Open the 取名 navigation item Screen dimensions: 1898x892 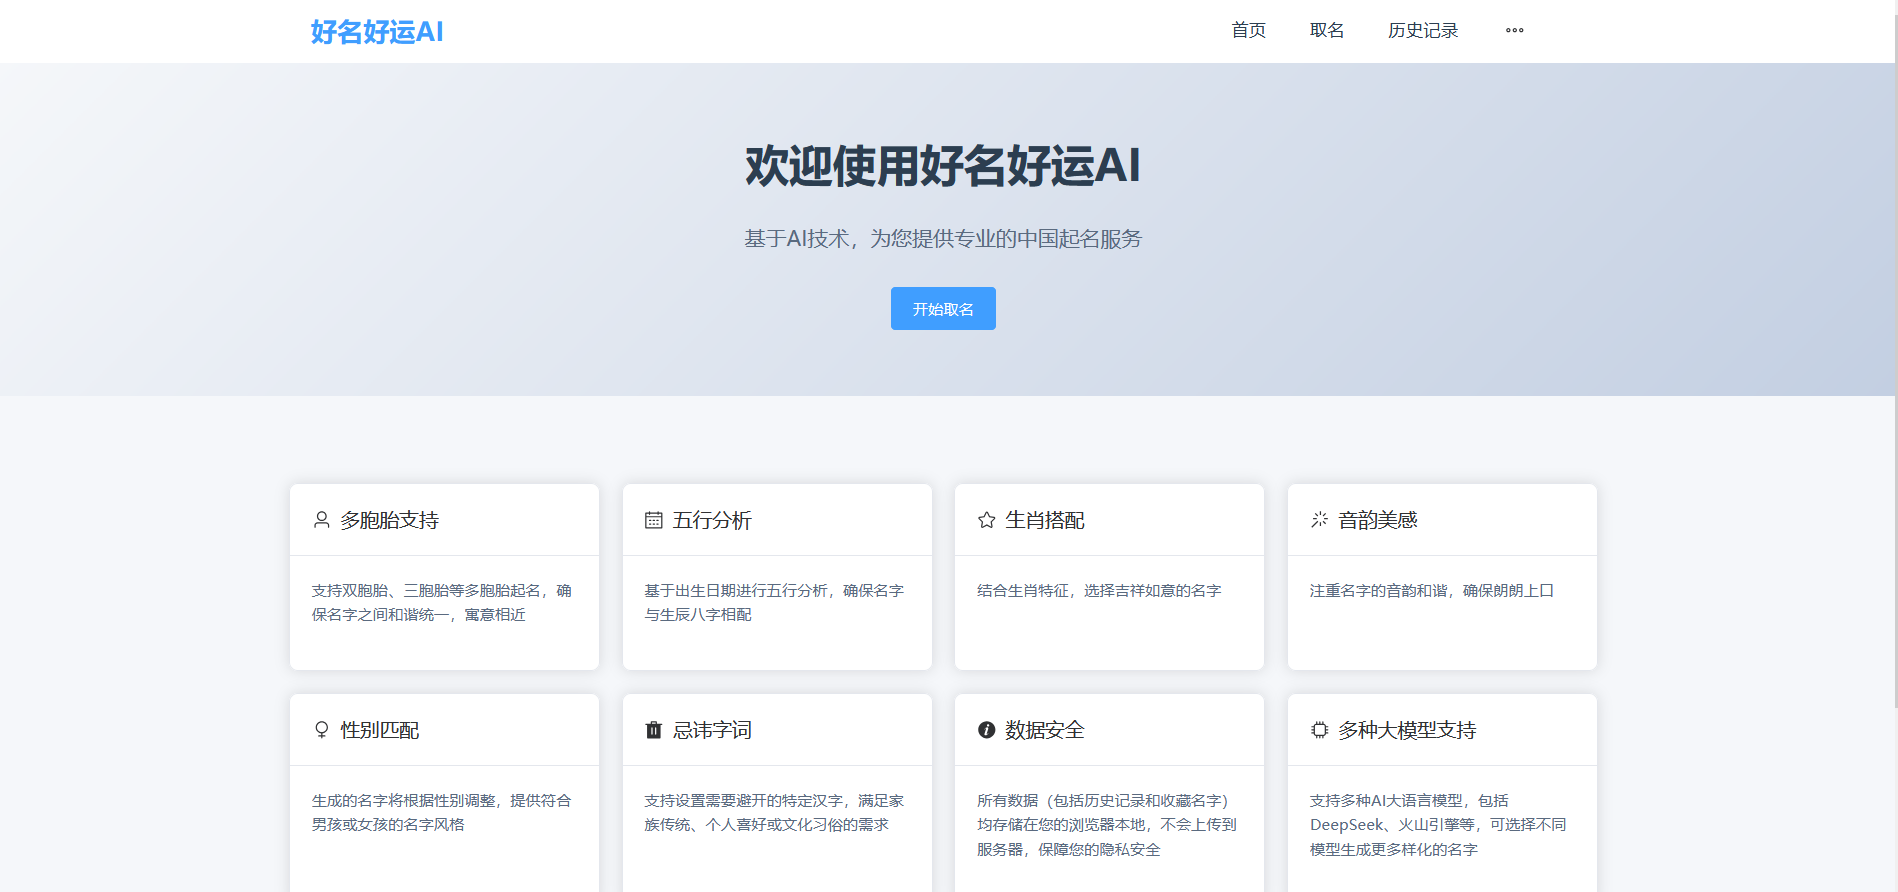tap(1326, 31)
